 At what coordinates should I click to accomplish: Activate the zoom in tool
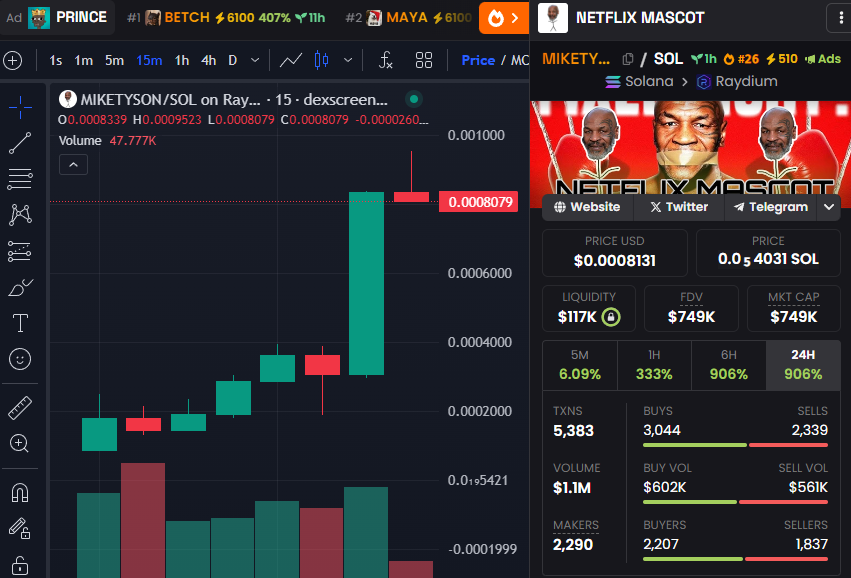tap(20, 443)
